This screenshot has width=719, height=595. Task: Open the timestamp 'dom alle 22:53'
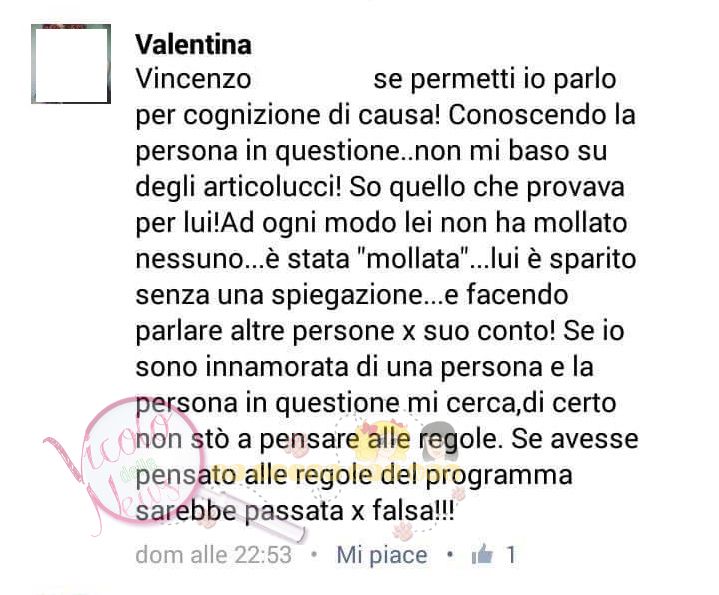[x=214, y=555]
